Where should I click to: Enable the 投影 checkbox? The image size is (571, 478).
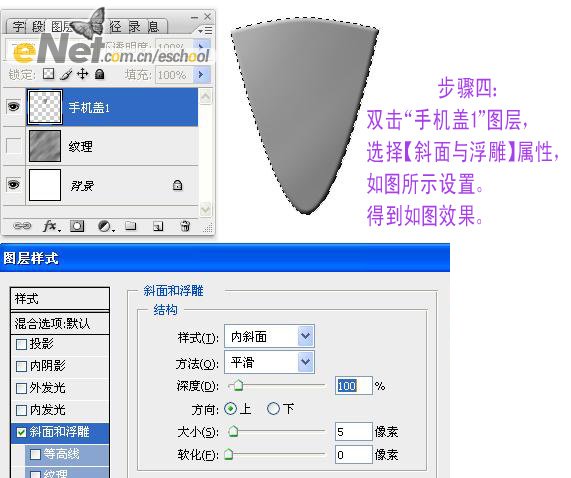coord(21,344)
